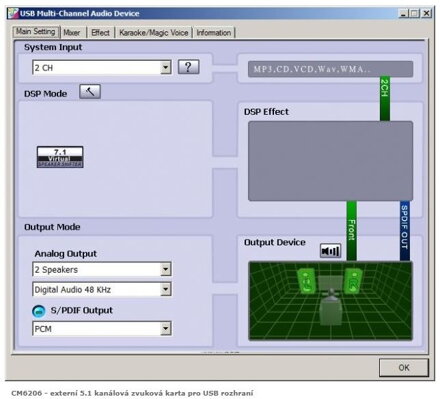Click the listener figure in the 3D room
Image resolution: width=440 pixels, height=399 pixels.
331,307
